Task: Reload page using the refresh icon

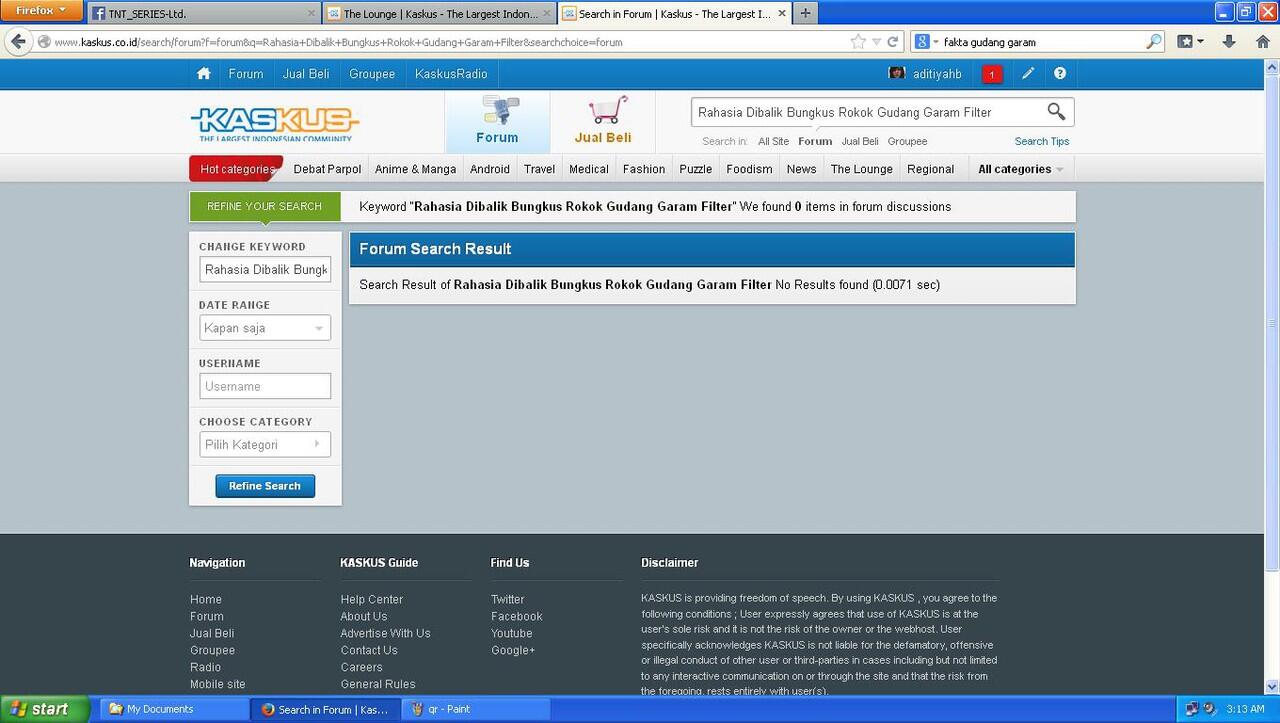Action: coord(894,42)
